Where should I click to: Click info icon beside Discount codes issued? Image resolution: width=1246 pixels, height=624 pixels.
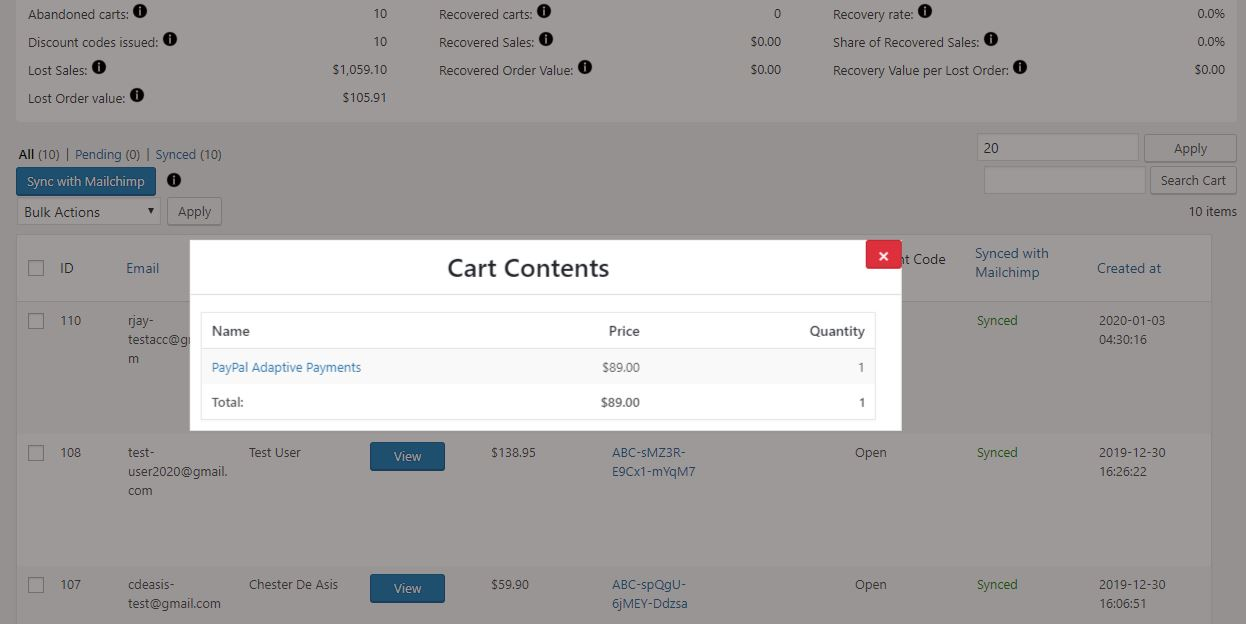(x=170, y=40)
